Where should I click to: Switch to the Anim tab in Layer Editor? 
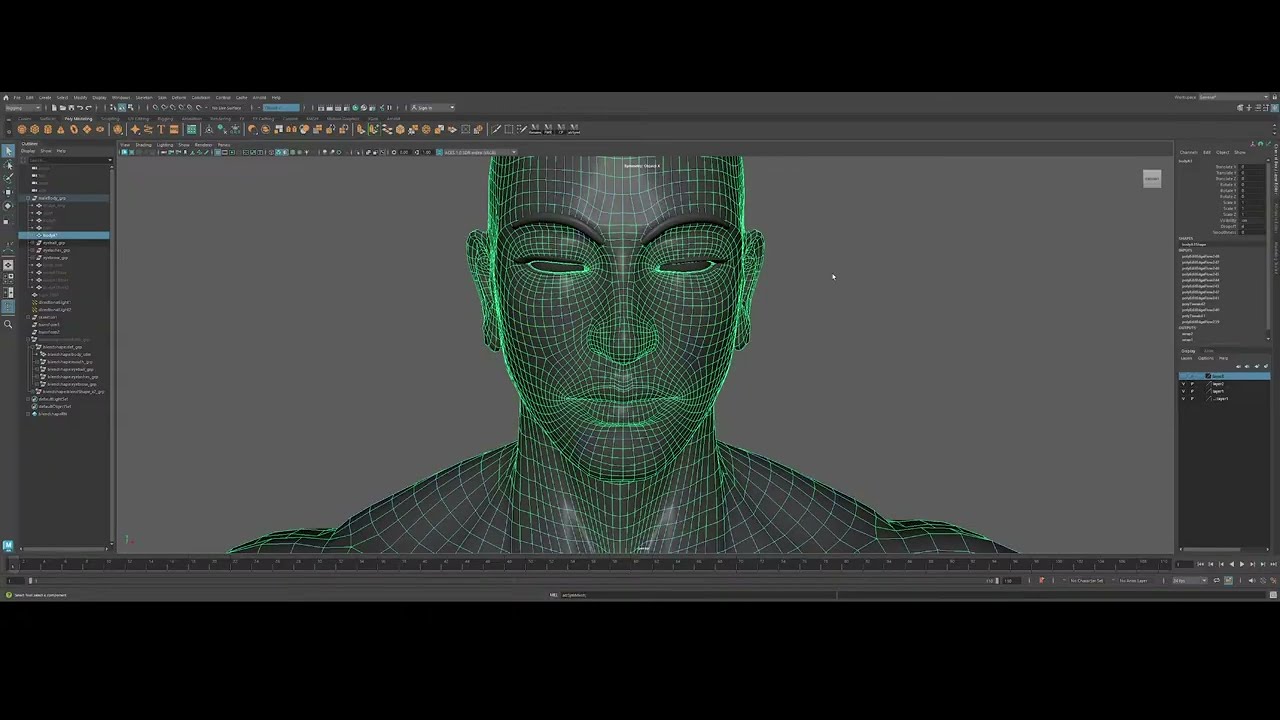pyautogui.click(x=1209, y=351)
